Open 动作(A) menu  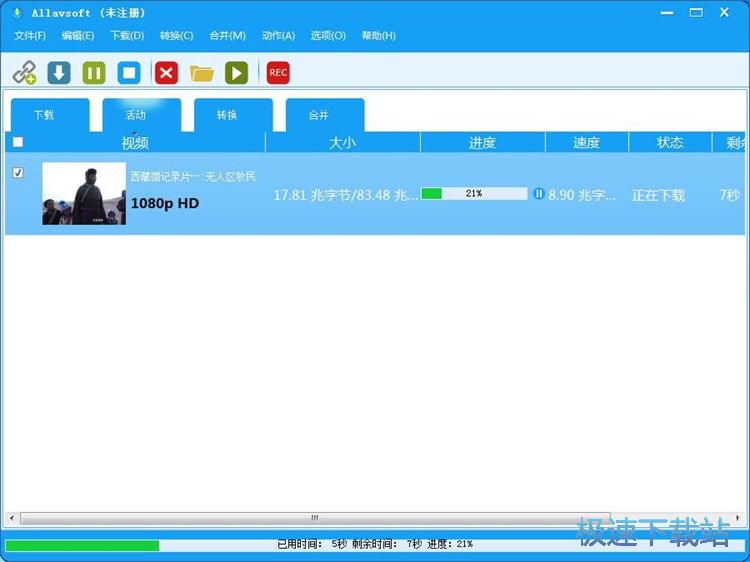coord(278,36)
